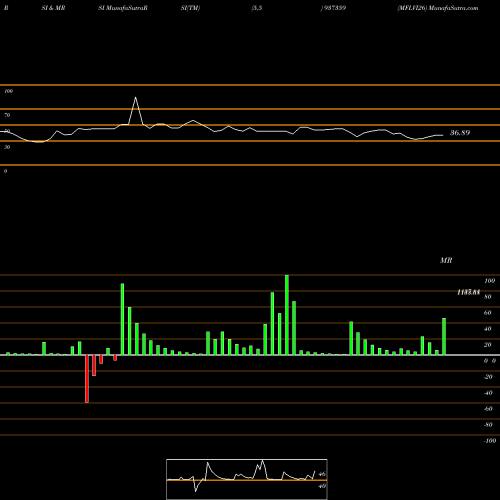Screen dimensions: 500x500
Task: Click the longest red bar in the MR chart
Action: 87,379
